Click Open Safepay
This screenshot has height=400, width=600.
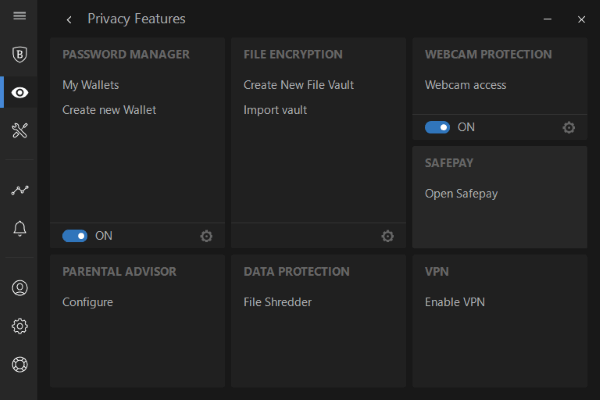pos(461,193)
